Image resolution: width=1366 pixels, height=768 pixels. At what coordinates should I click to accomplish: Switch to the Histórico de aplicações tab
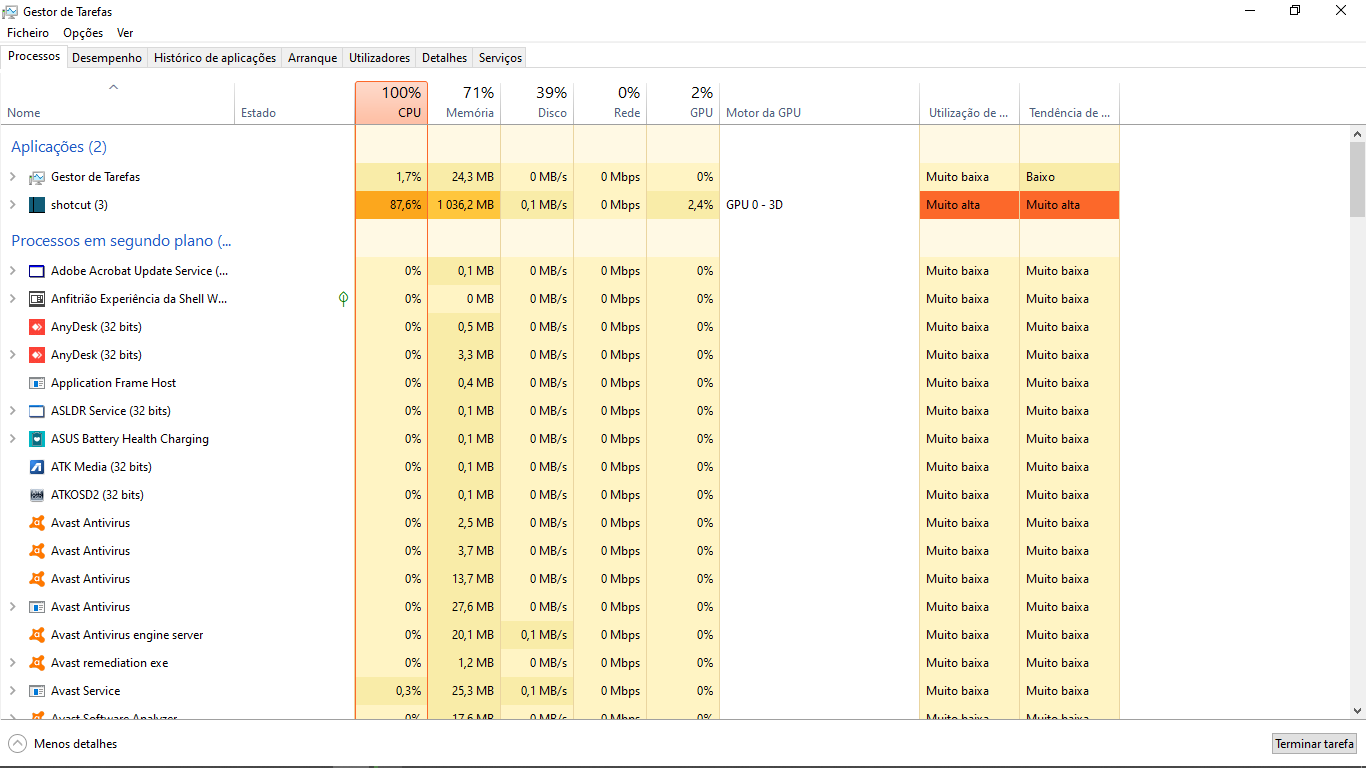(x=215, y=58)
